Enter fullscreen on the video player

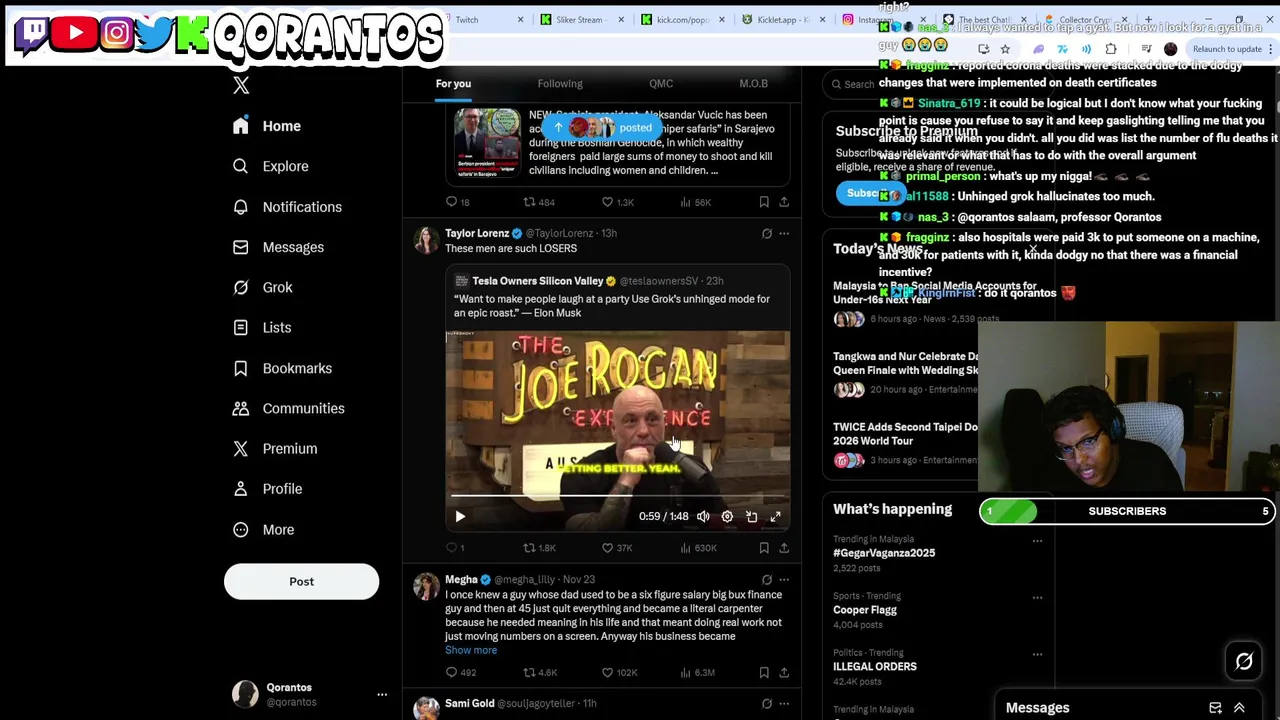(x=775, y=516)
